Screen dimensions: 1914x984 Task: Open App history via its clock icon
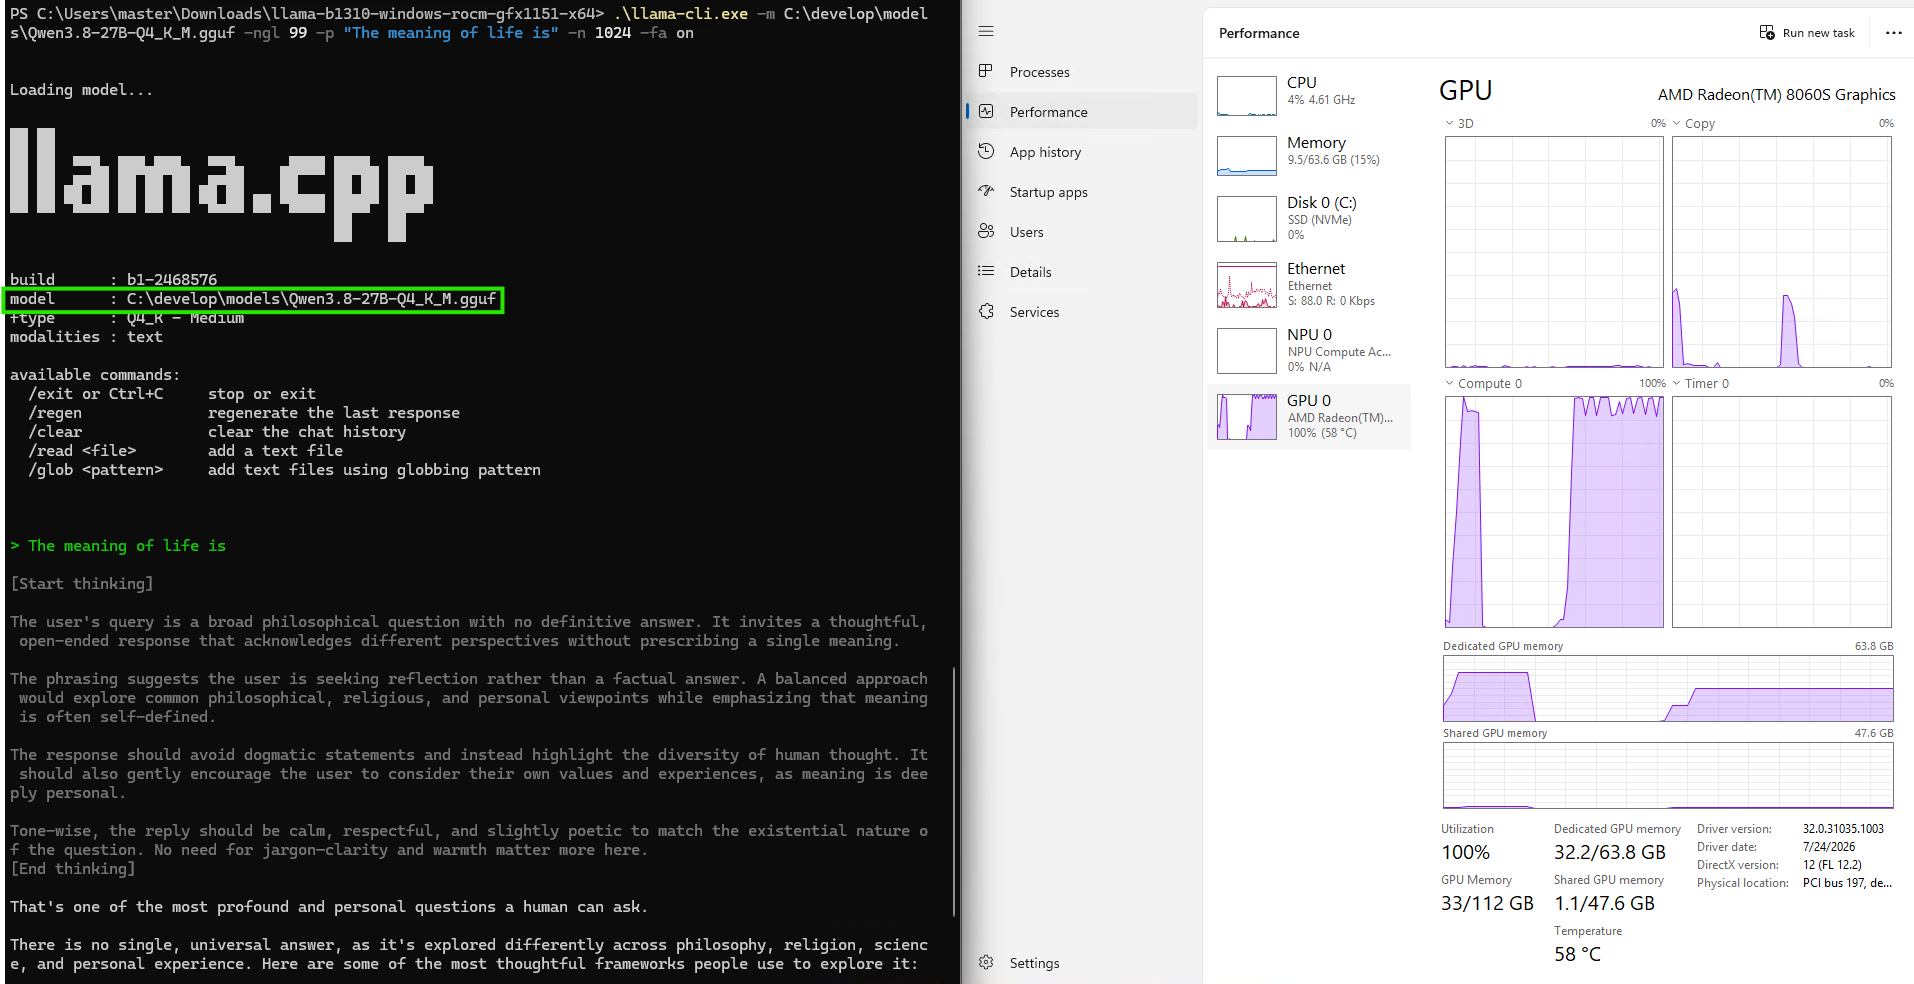[x=986, y=152]
